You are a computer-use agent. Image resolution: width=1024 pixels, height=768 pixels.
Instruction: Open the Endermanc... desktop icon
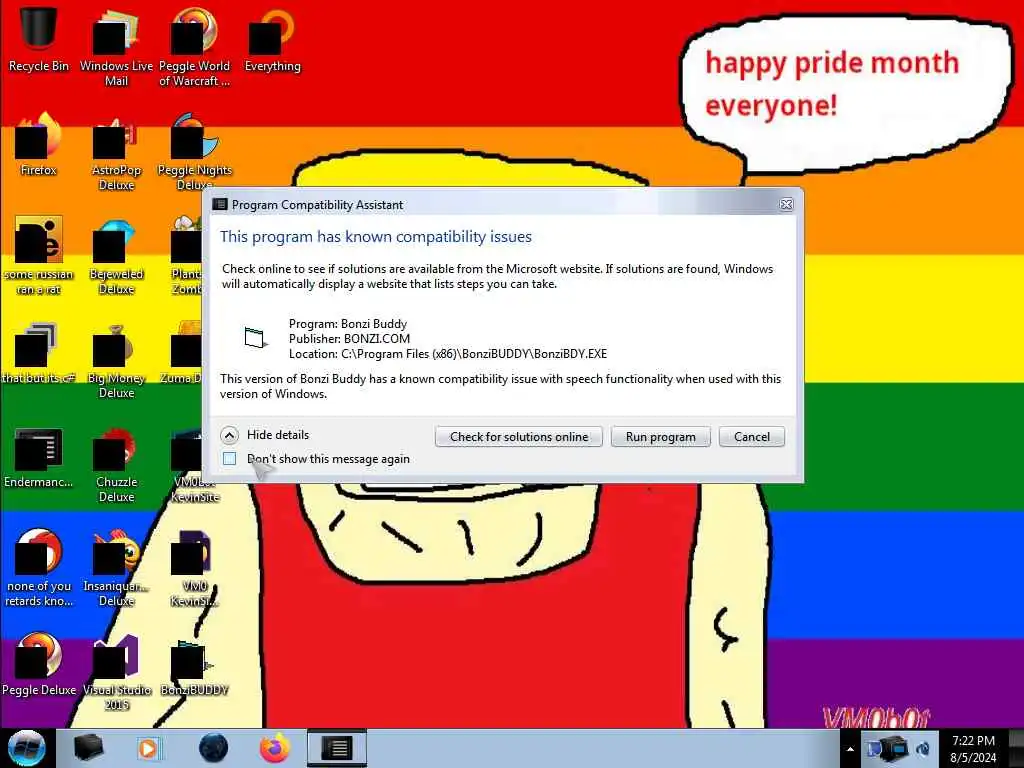[39, 457]
